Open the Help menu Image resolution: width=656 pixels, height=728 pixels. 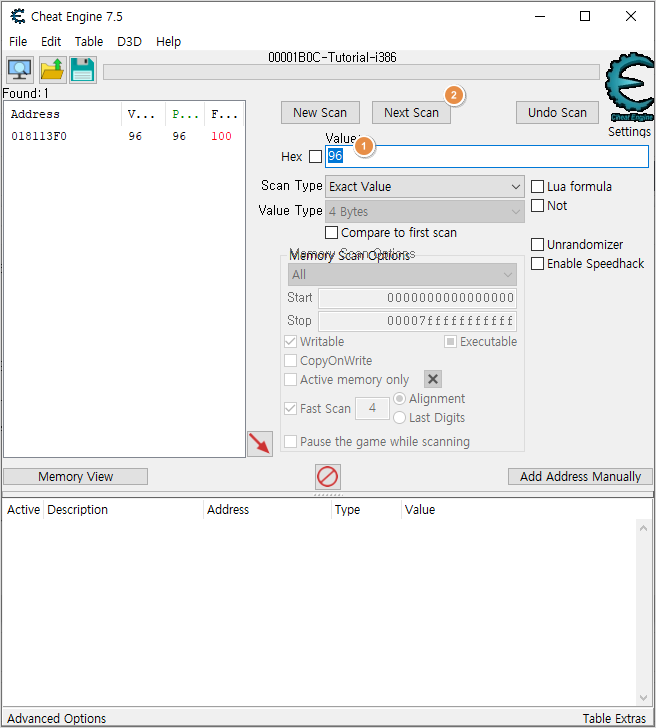168,42
